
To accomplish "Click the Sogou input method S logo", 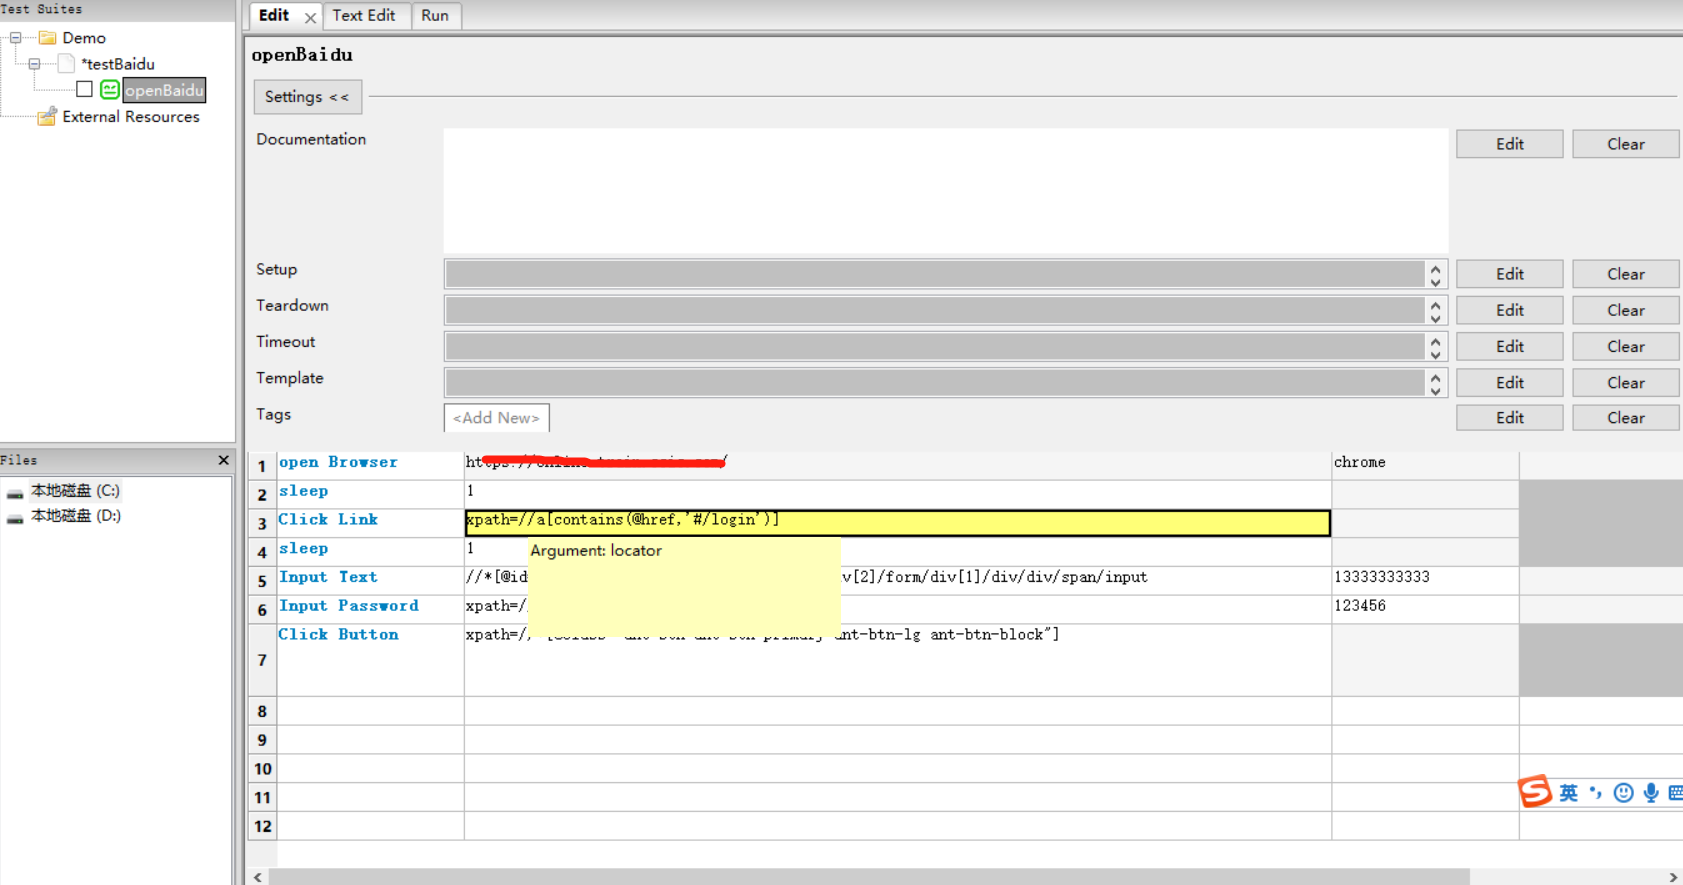I will [1535, 791].
